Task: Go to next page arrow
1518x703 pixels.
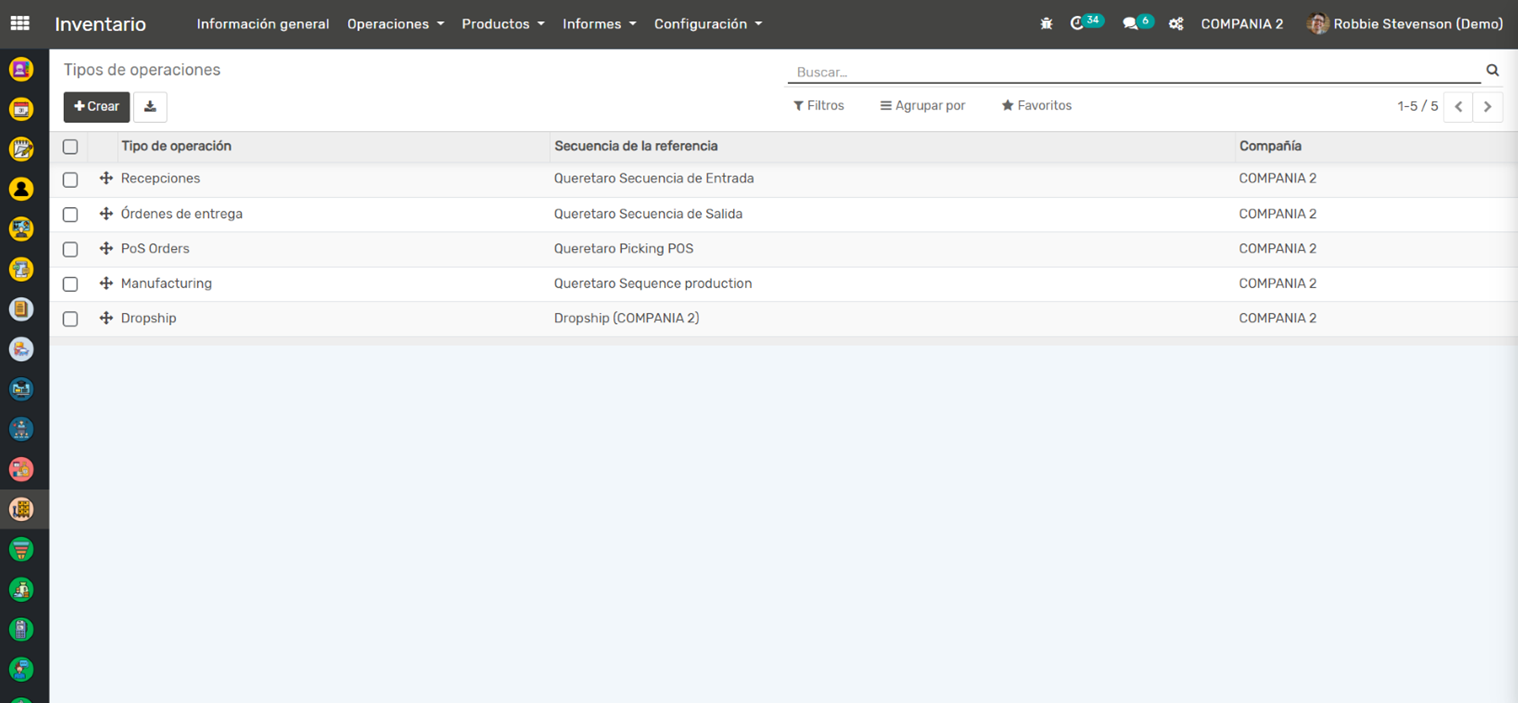Action: click(x=1487, y=107)
